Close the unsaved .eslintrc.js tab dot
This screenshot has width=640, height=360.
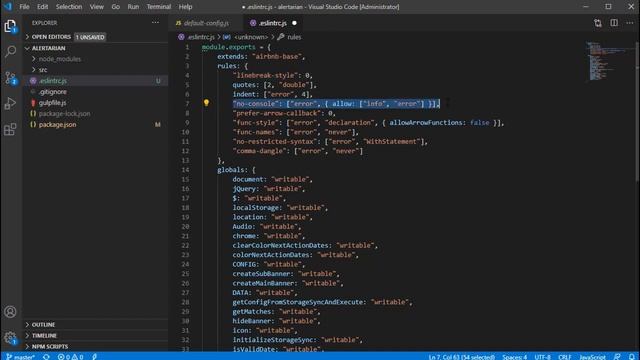pos(294,23)
